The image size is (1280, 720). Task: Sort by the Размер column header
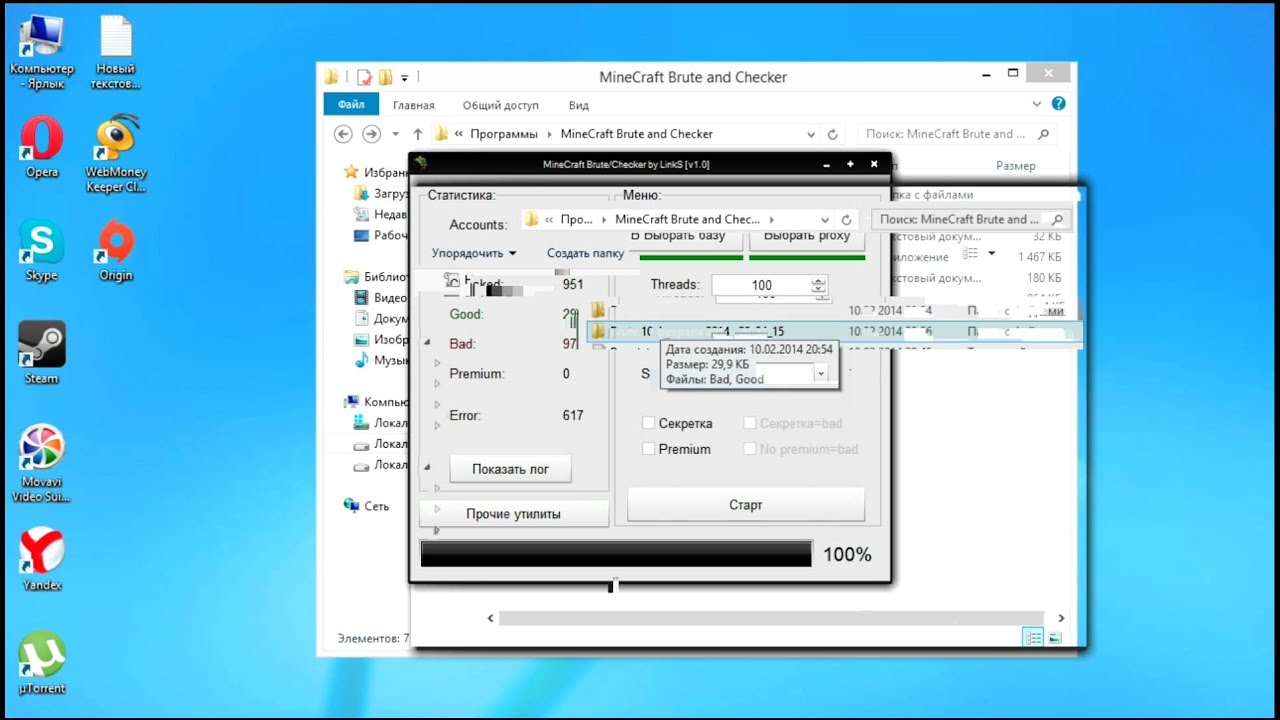click(1016, 165)
